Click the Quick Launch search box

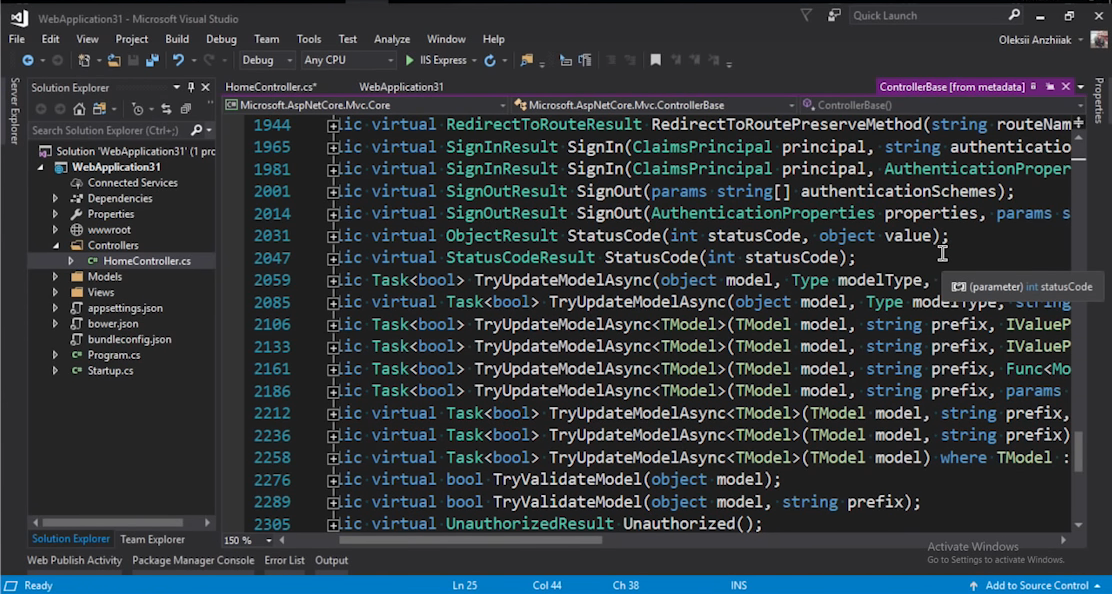928,15
